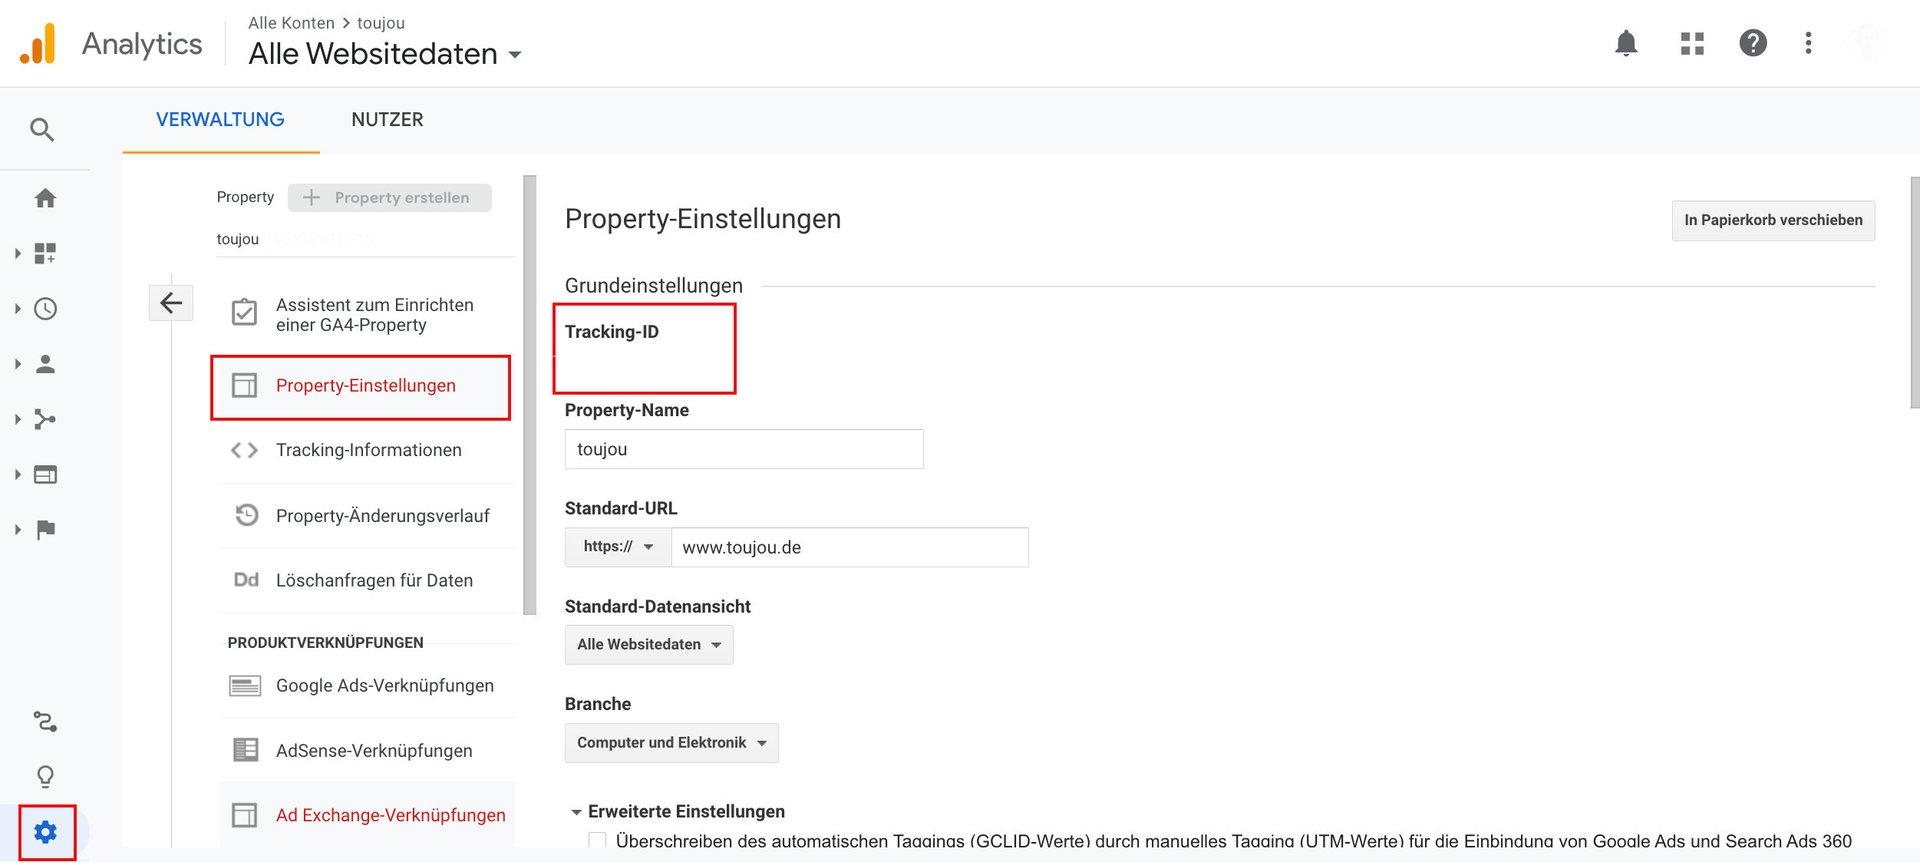
Task: Open the Computer und Elektronik industry dropdown
Action: pos(671,743)
